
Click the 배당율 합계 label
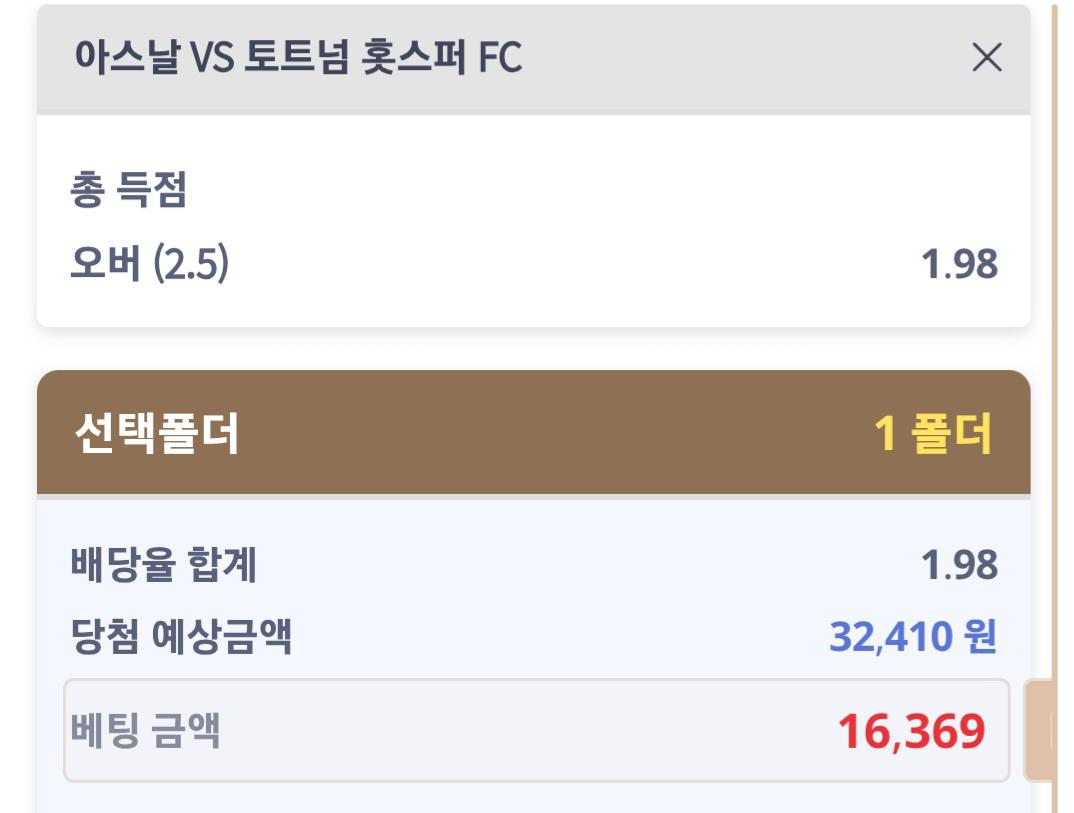click(164, 565)
